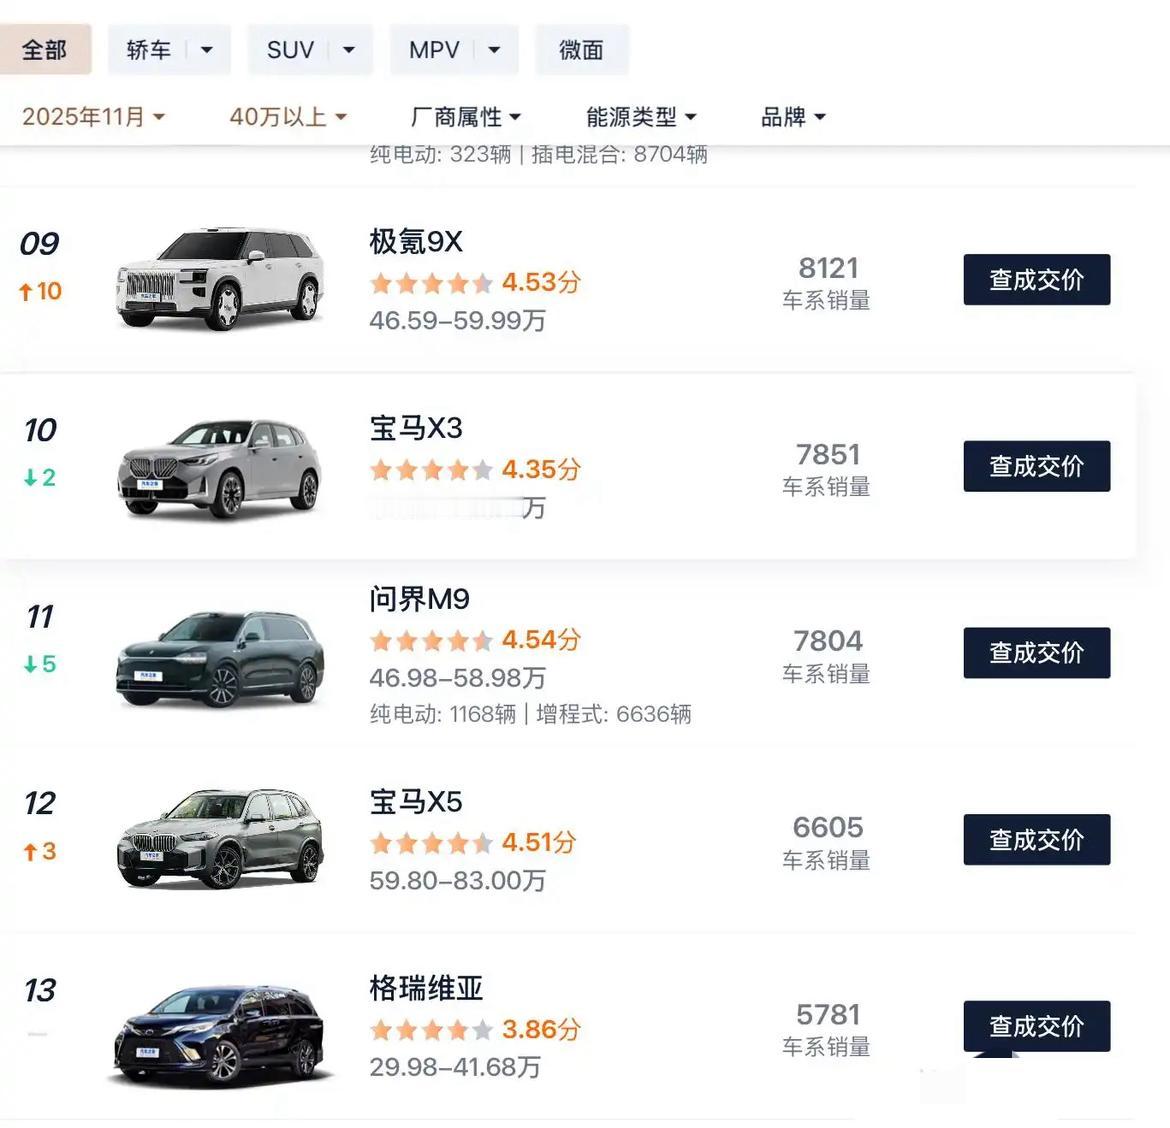Click the 问界M9 star rating

click(431, 640)
